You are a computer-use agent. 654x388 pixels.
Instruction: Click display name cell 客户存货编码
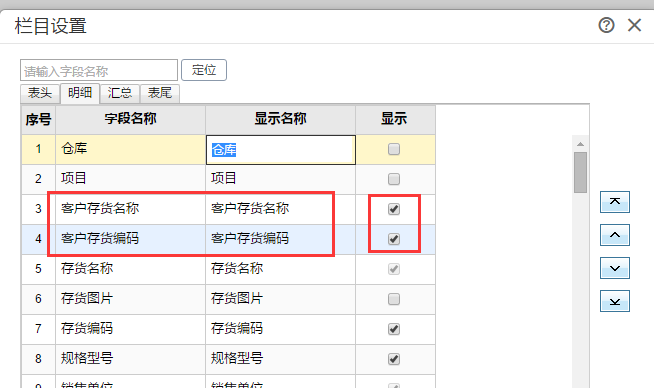[x=281, y=239]
